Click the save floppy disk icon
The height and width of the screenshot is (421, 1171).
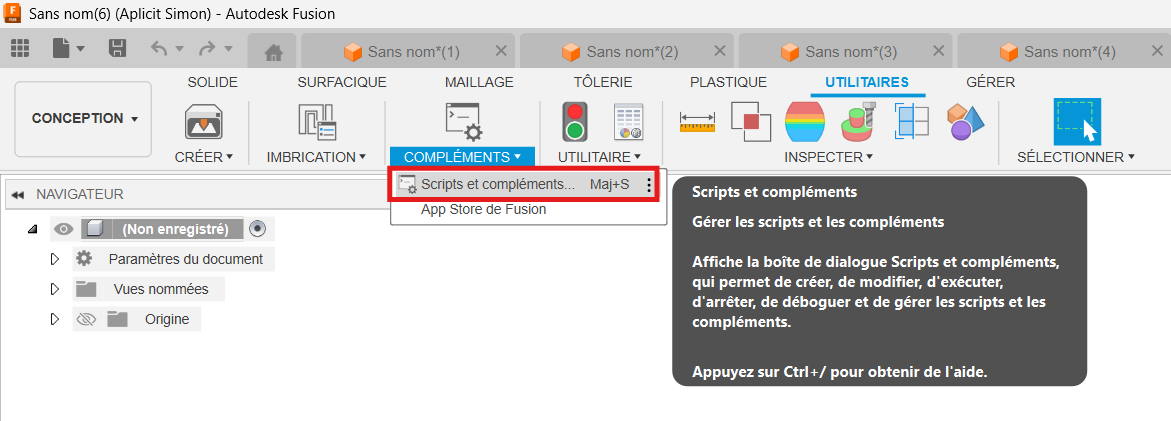117,48
